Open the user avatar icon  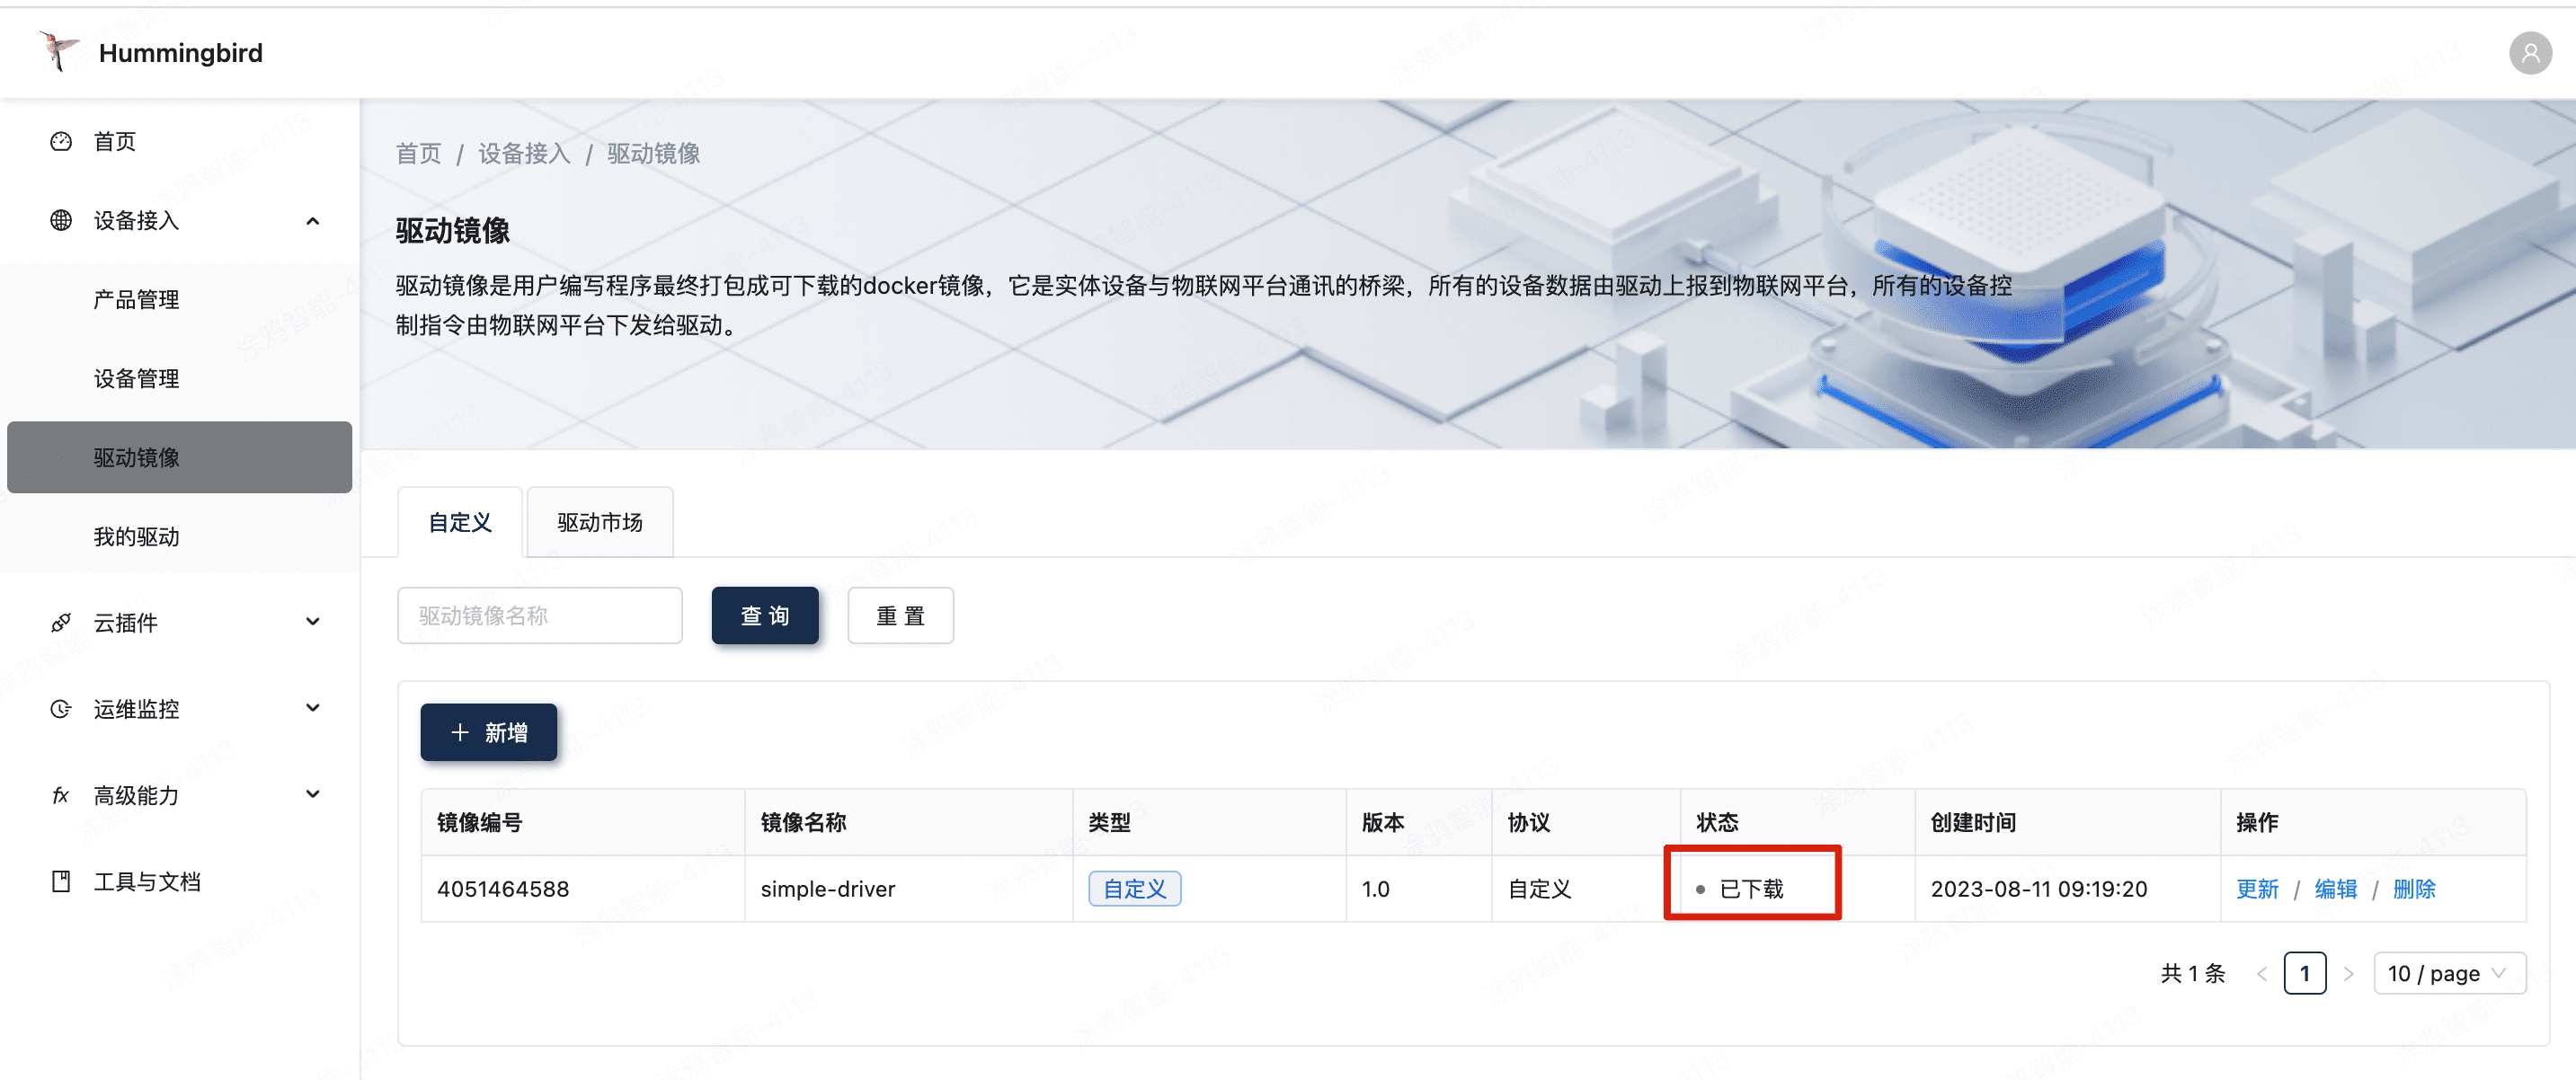point(2529,53)
